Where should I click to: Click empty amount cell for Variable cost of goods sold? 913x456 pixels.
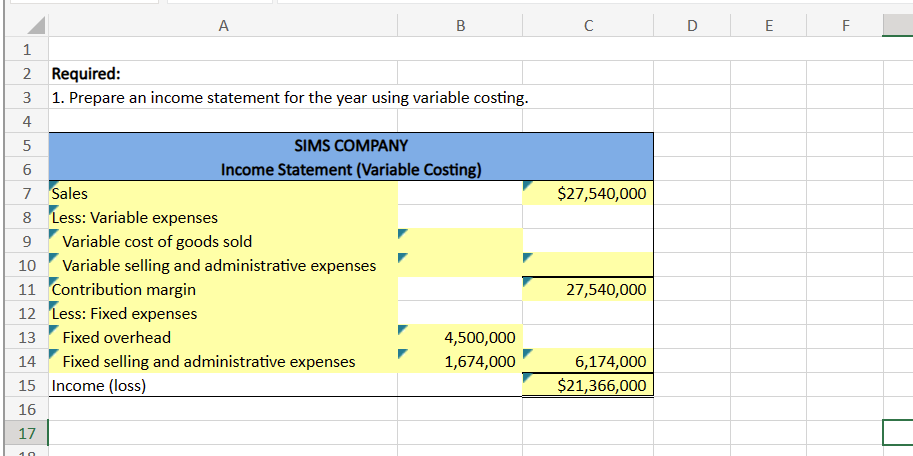(x=460, y=241)
